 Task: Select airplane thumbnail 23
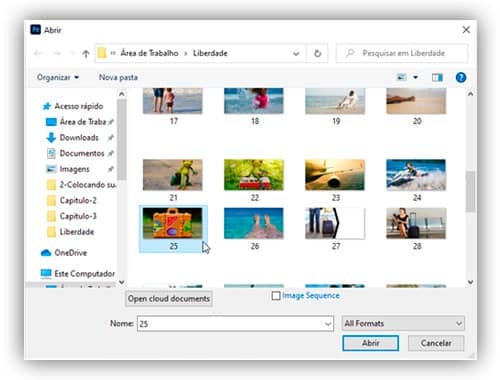(335, 175)
